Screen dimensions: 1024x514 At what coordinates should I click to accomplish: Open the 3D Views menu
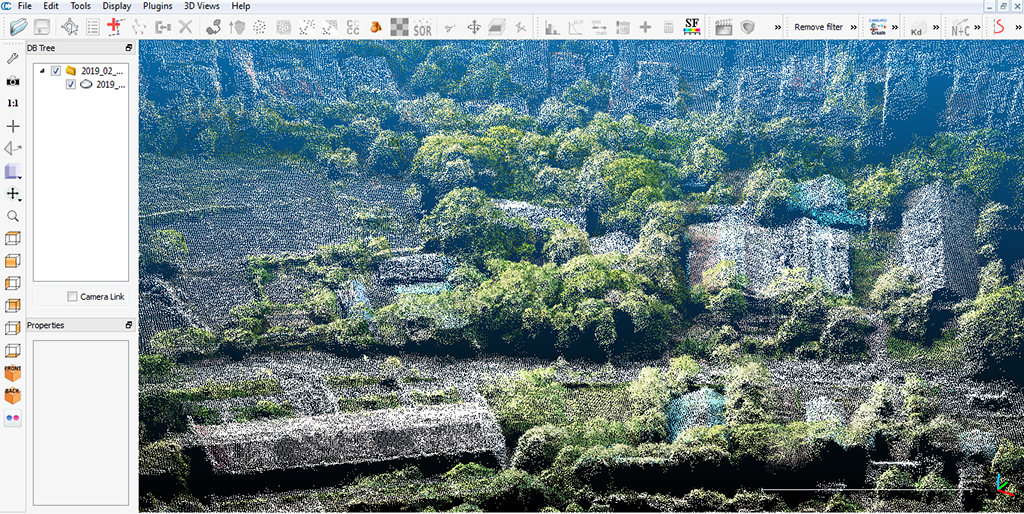[202, 6]
